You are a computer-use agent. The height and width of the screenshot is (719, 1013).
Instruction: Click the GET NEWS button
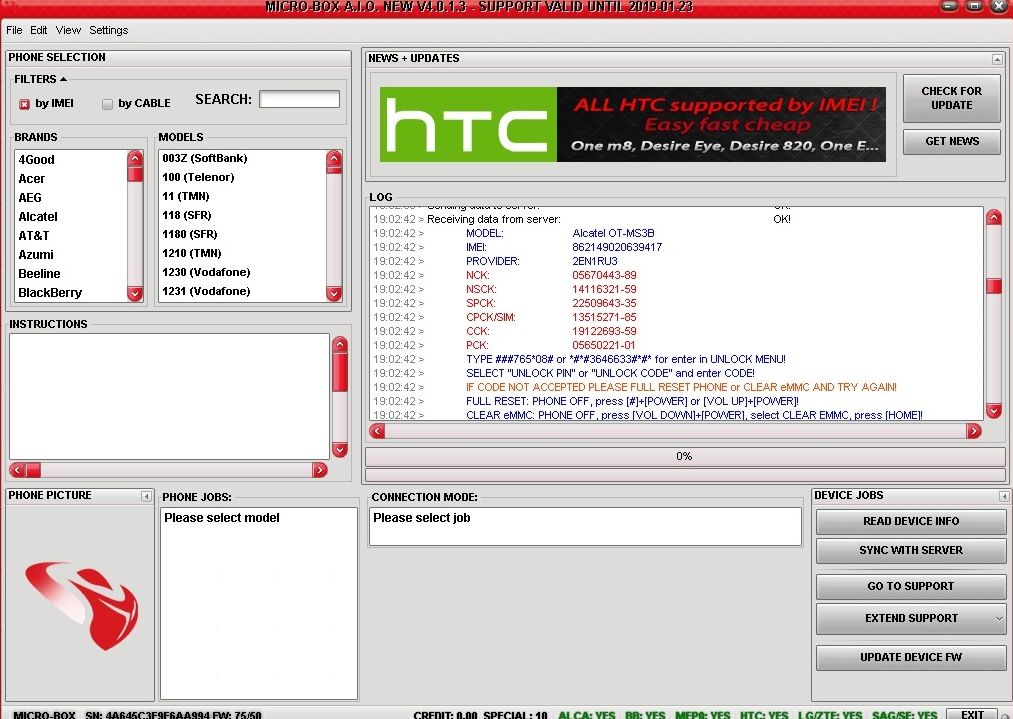coord(952,141)
